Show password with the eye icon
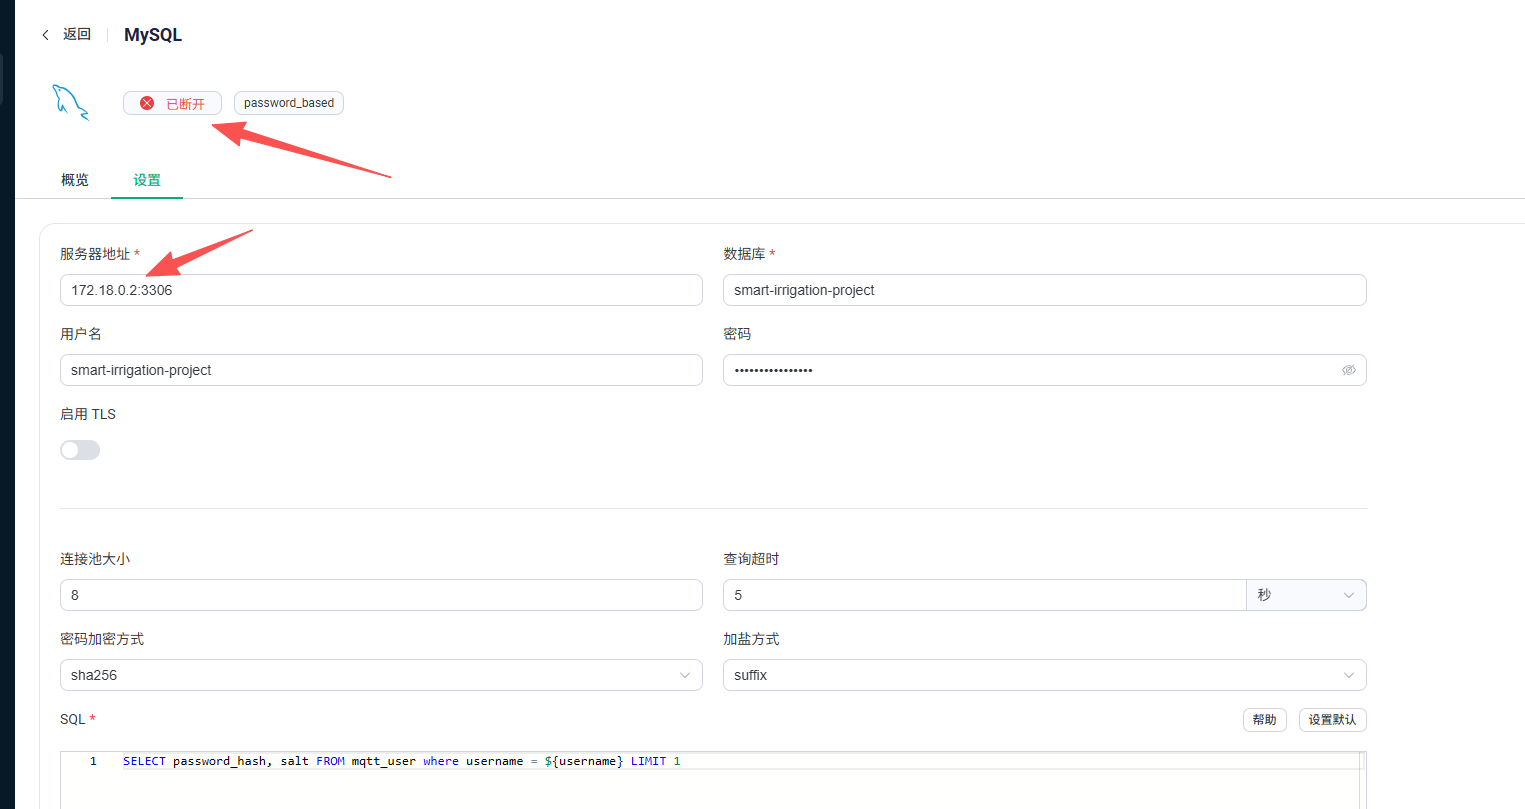Screen dimensions: 1525x809 pos(1348,370)
